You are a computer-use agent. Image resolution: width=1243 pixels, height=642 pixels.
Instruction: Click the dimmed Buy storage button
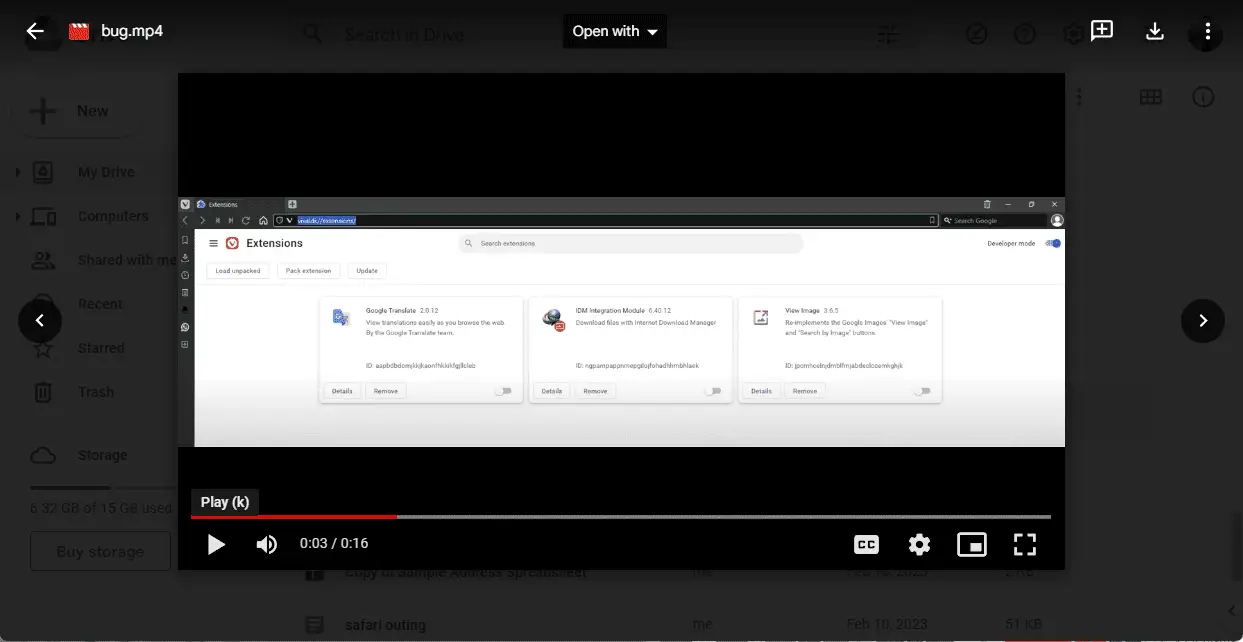click(100, 551)
